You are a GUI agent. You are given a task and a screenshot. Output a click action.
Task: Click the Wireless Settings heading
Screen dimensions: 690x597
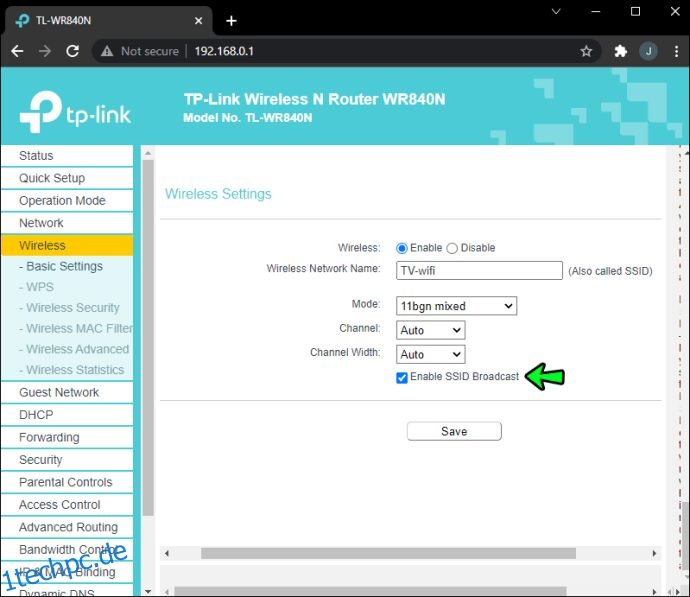(x=218, y=194)
